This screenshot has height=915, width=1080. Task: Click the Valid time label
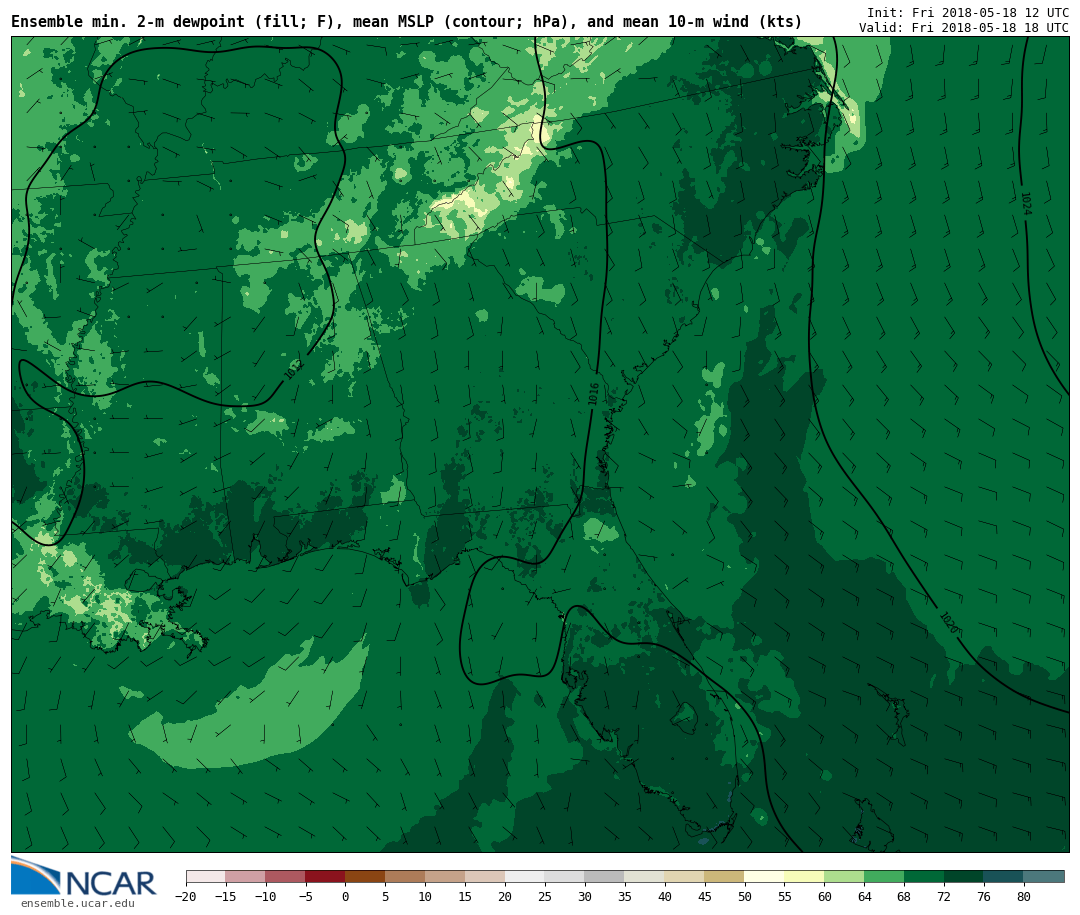point(963,28)
